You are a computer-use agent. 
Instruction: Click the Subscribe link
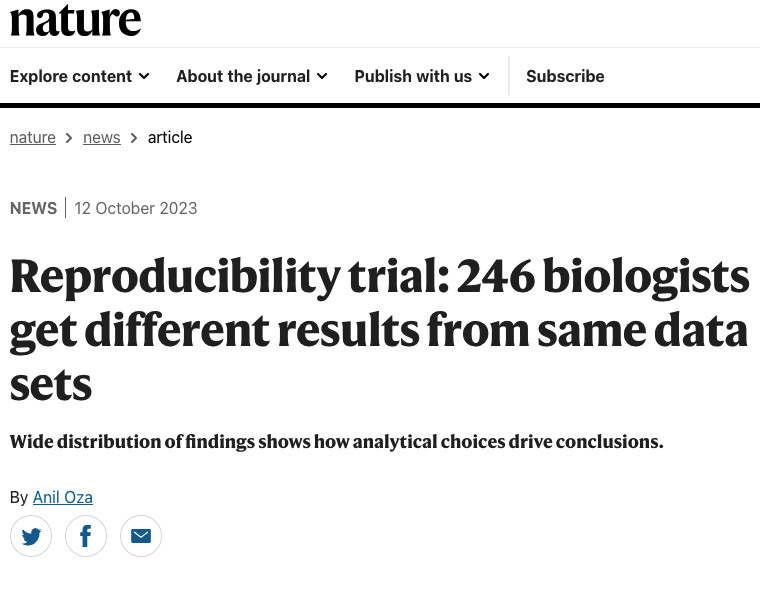pos(565,76)
